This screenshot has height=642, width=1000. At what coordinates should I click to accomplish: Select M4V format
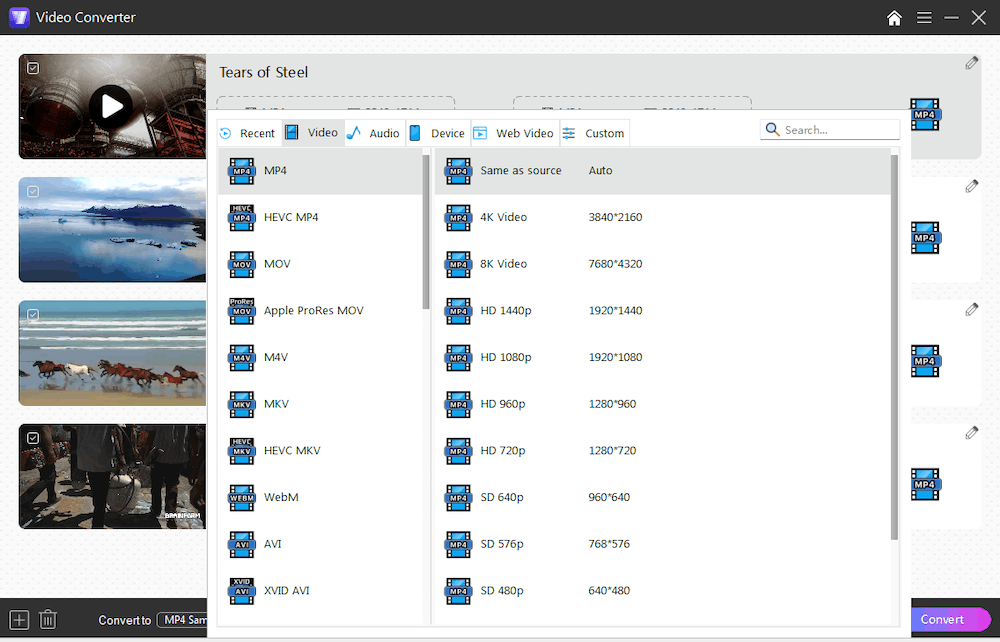[320, 357]
